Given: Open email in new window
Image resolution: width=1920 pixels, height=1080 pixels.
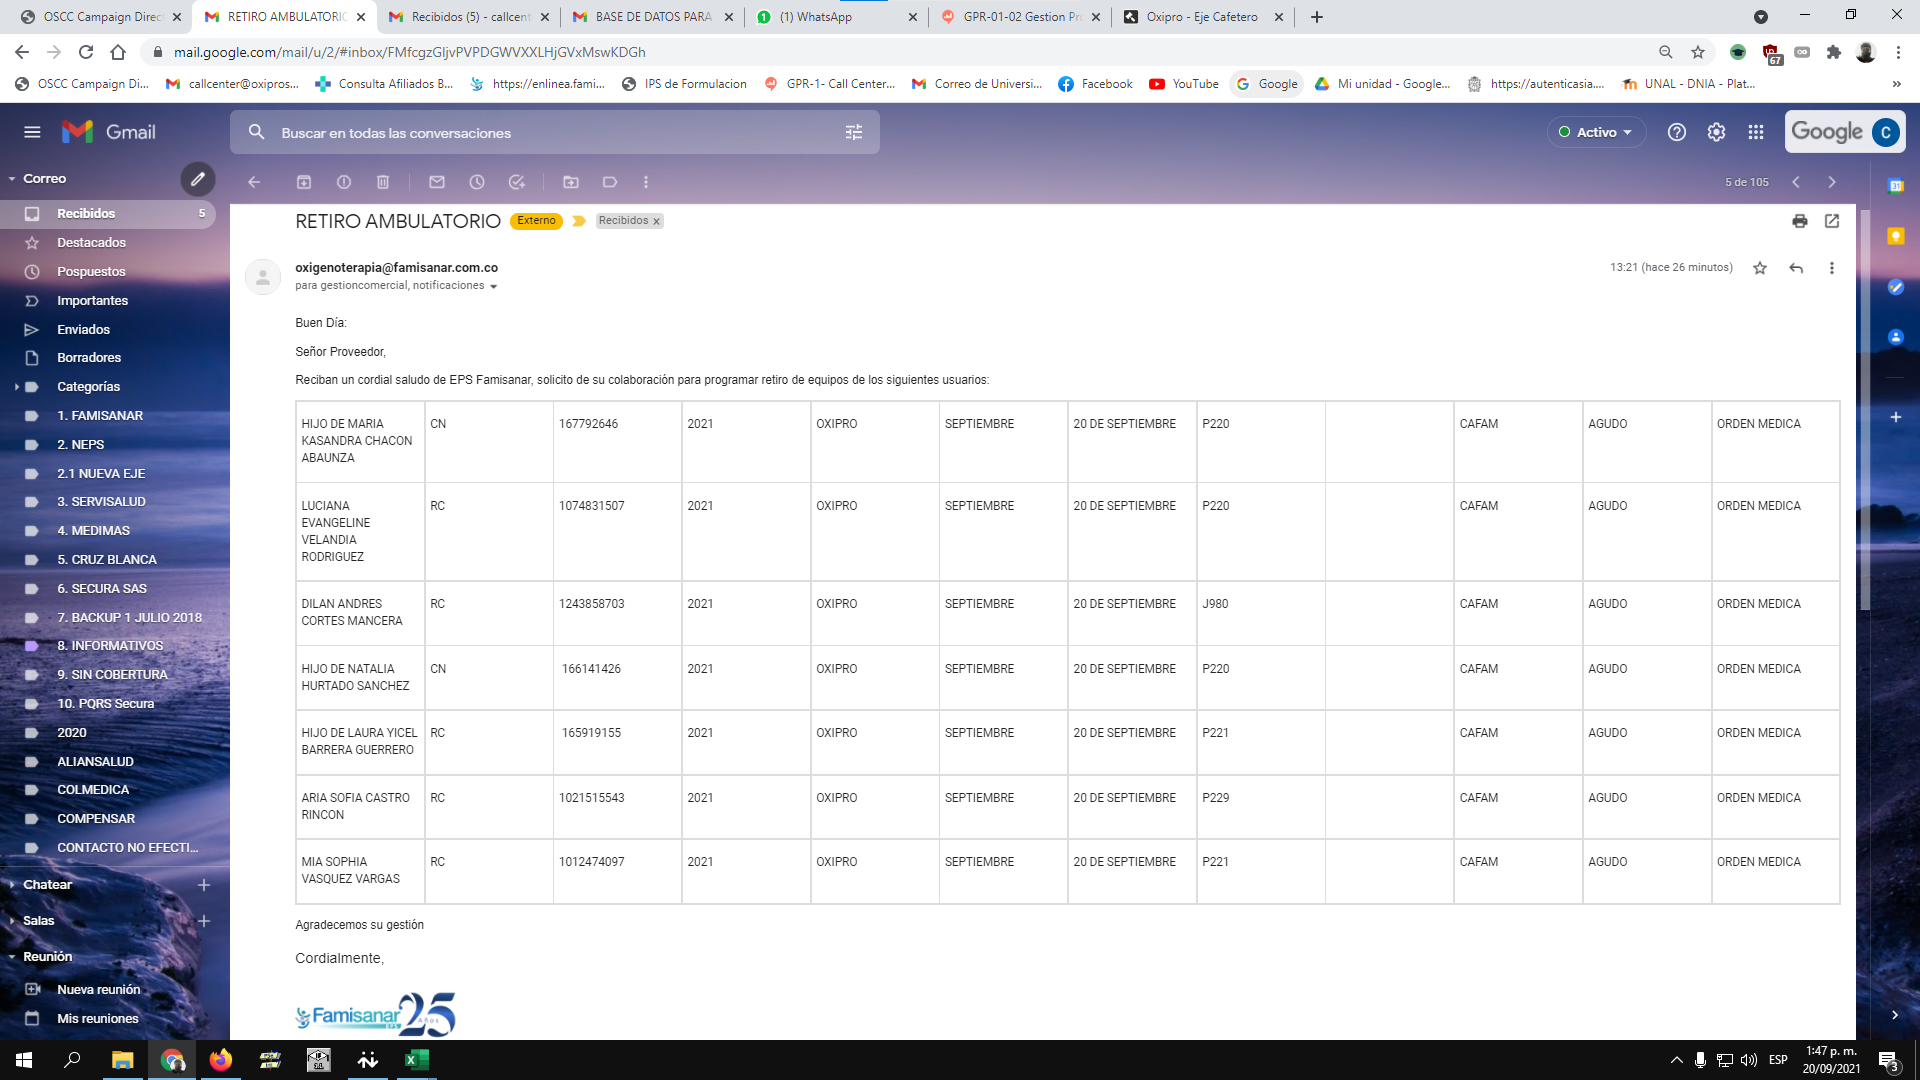Looking at the screenshot, I should point(1832,221).
